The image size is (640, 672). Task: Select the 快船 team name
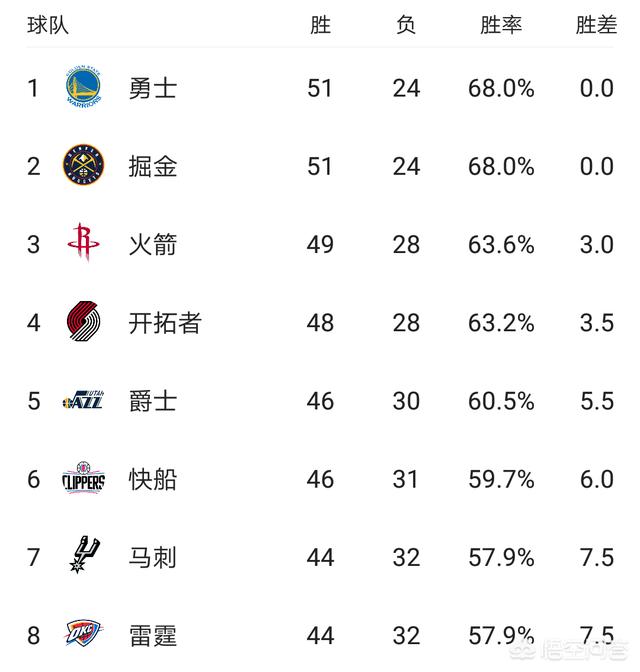coord(153,479)
